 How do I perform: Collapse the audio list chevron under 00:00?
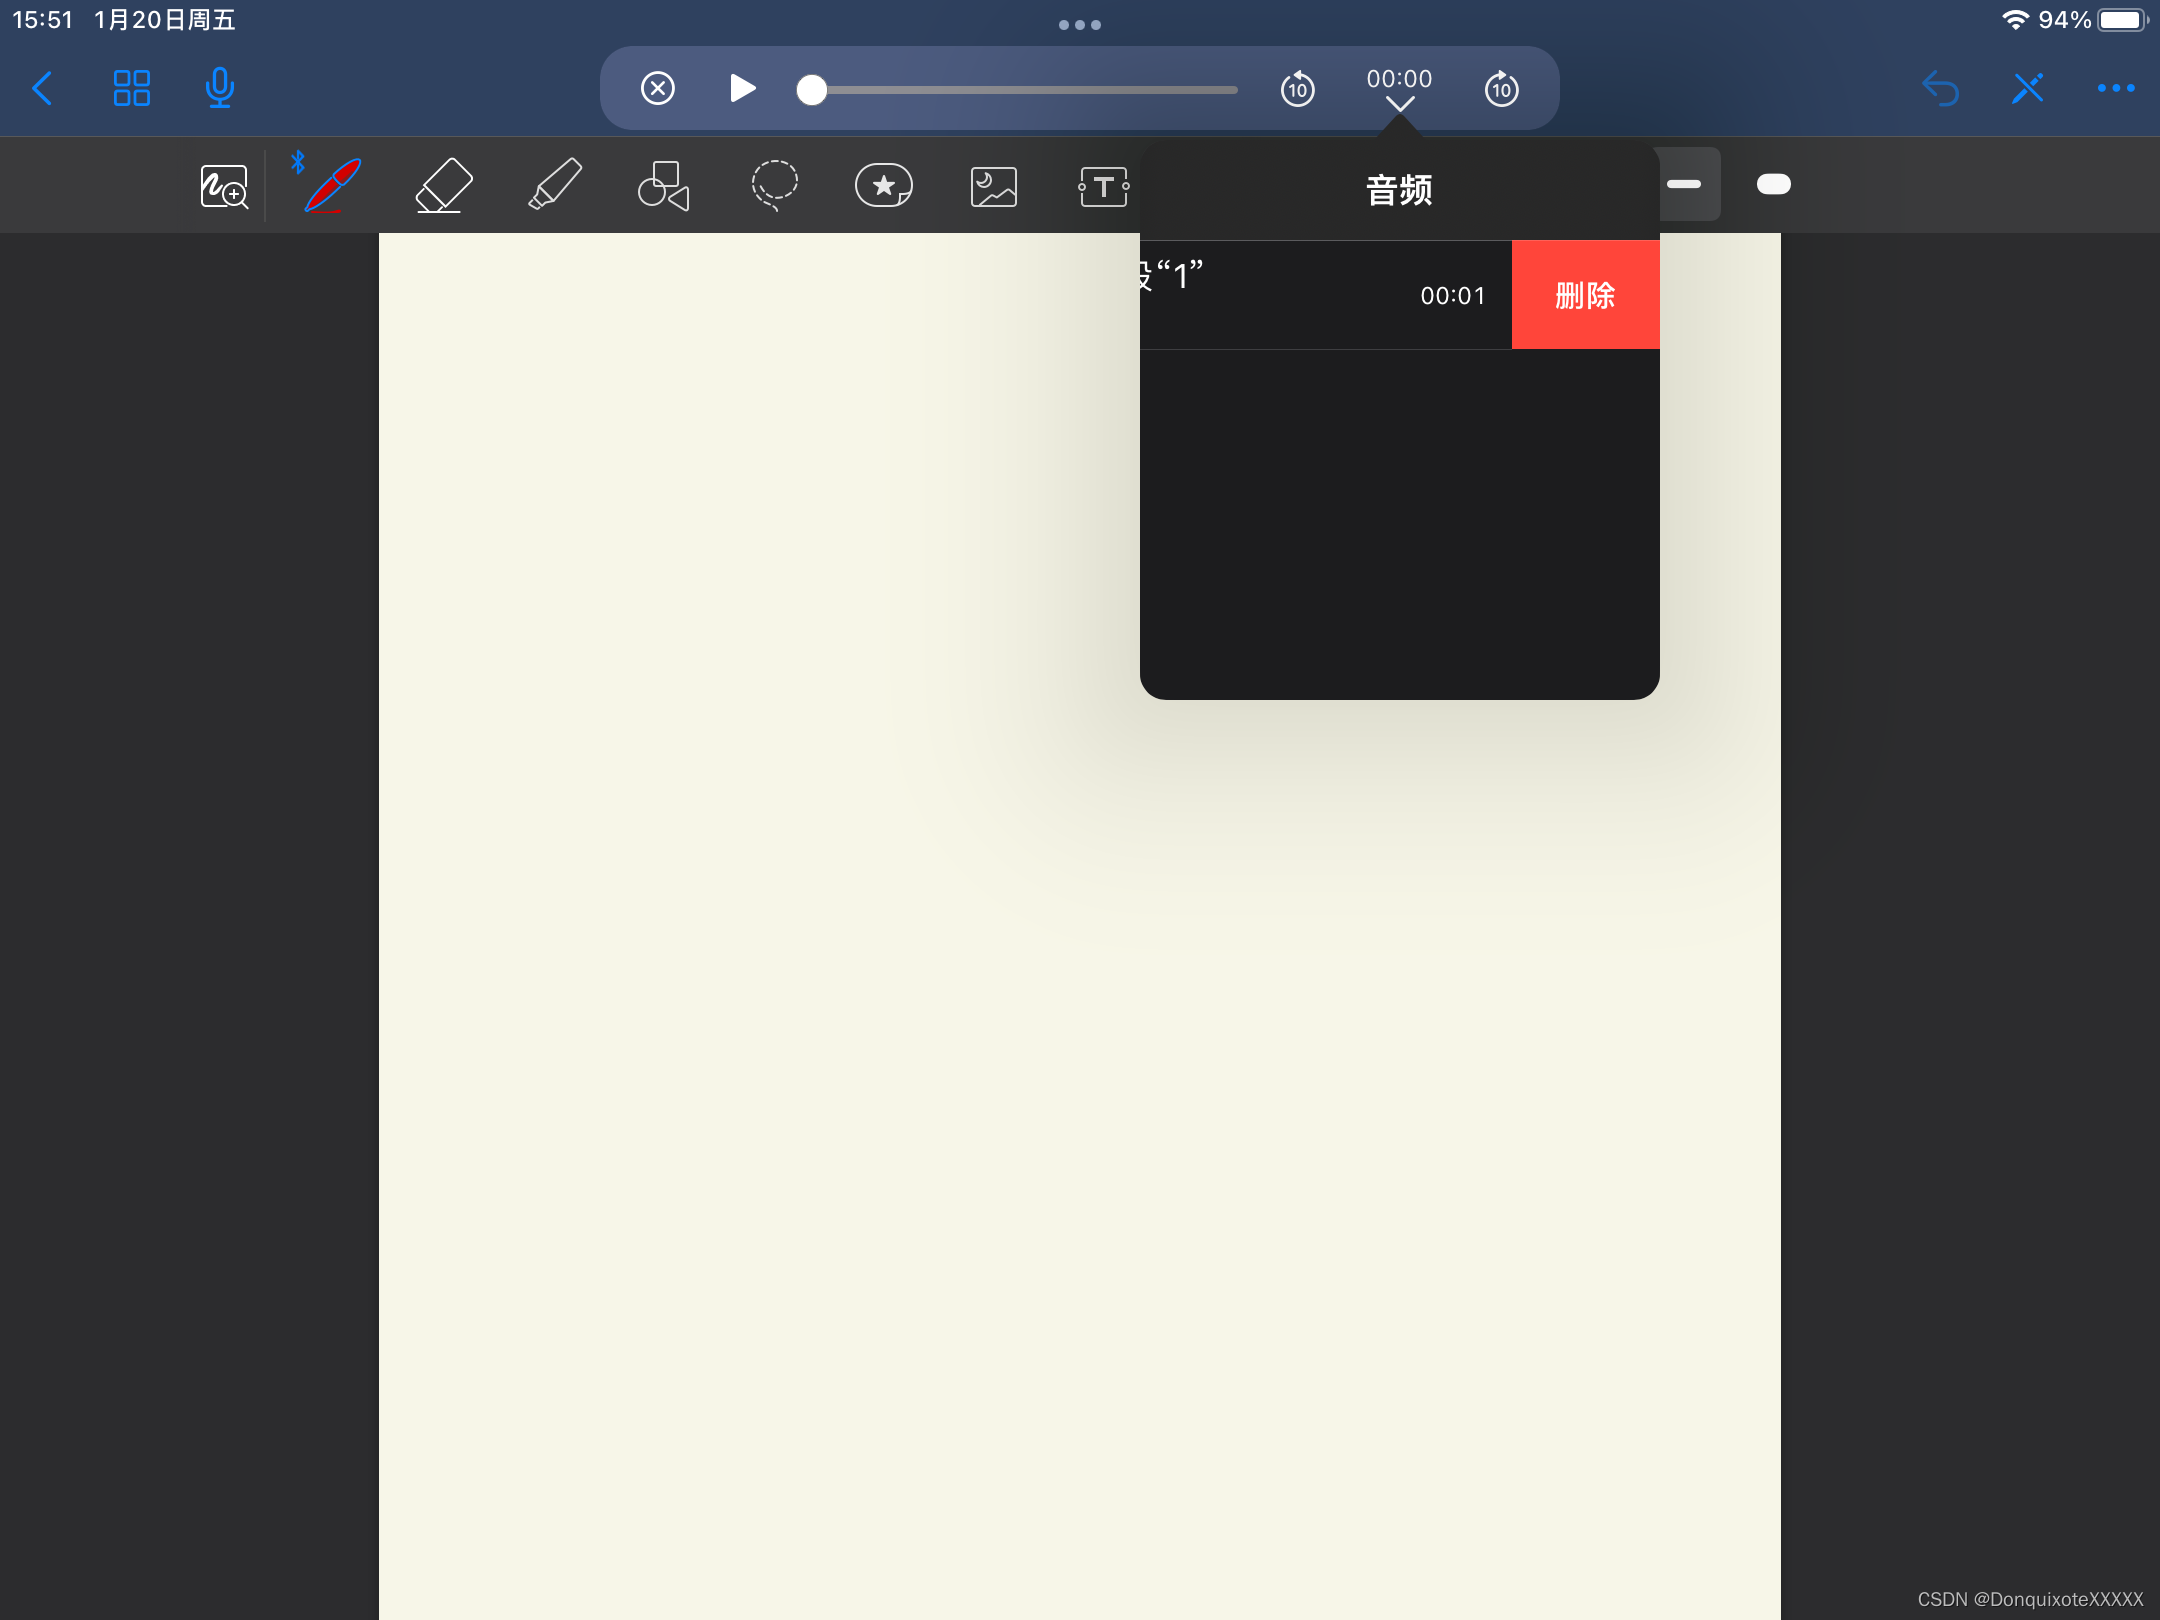1399,104
